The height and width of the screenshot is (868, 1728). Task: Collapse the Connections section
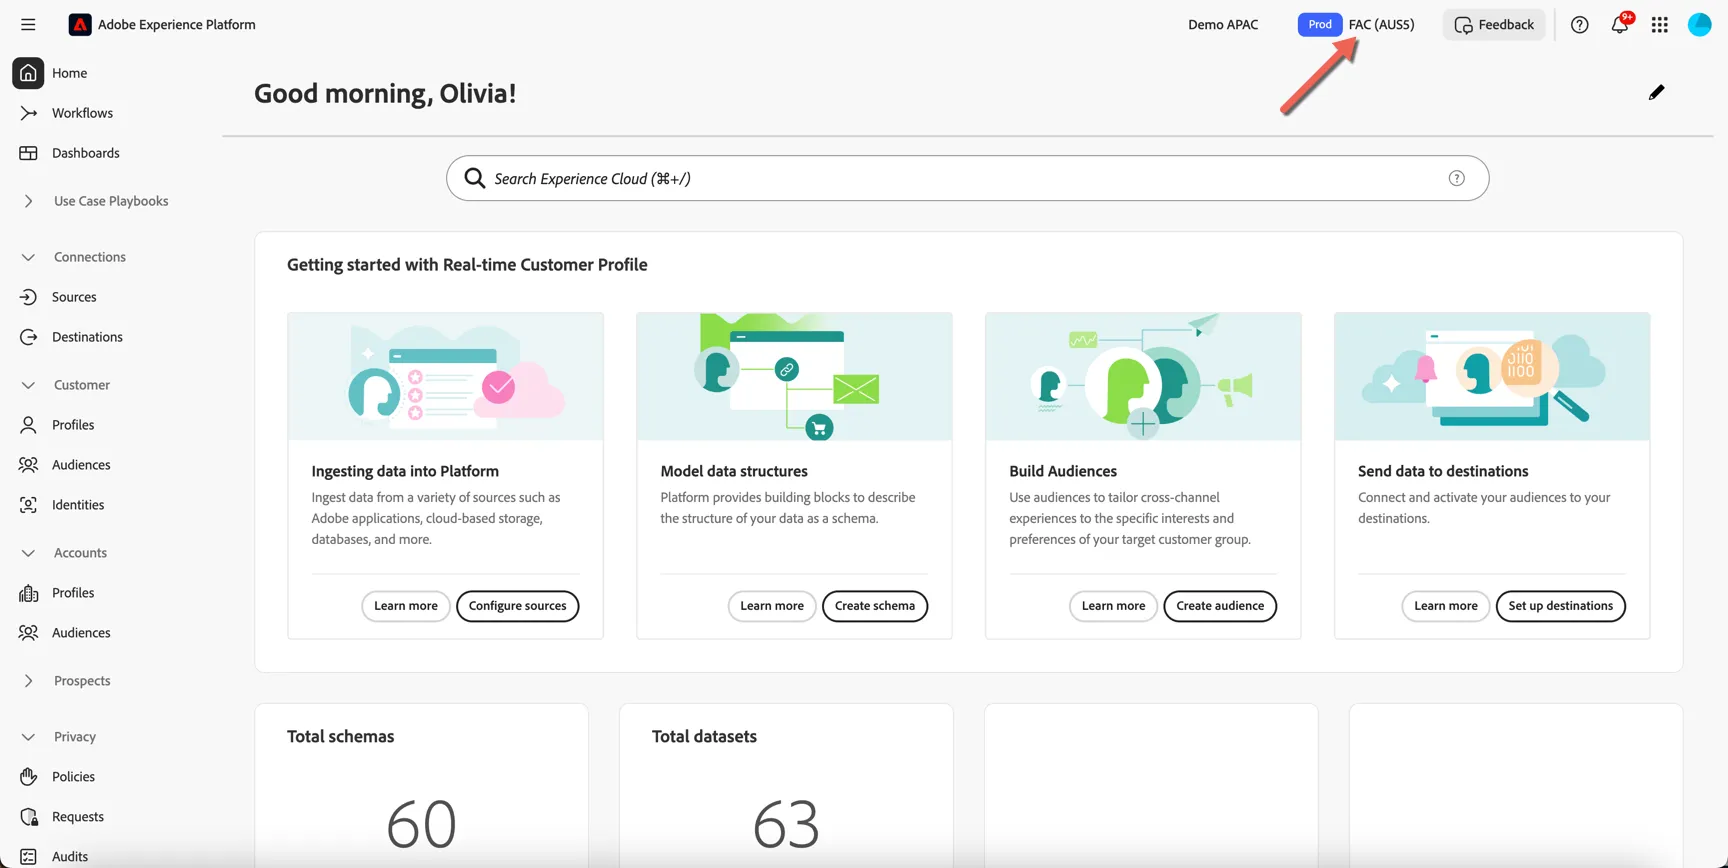[x=28, y=257]
